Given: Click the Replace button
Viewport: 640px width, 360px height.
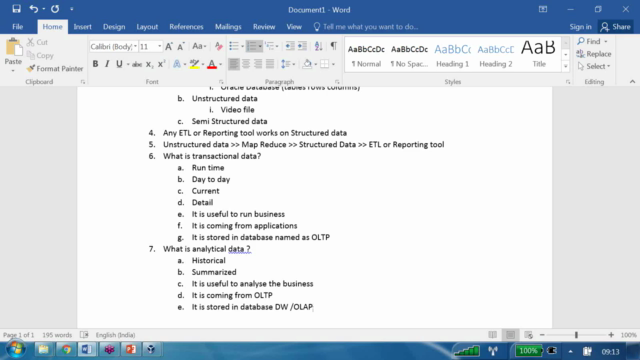Looking at the screenshot, I should [x=594, y=54].
